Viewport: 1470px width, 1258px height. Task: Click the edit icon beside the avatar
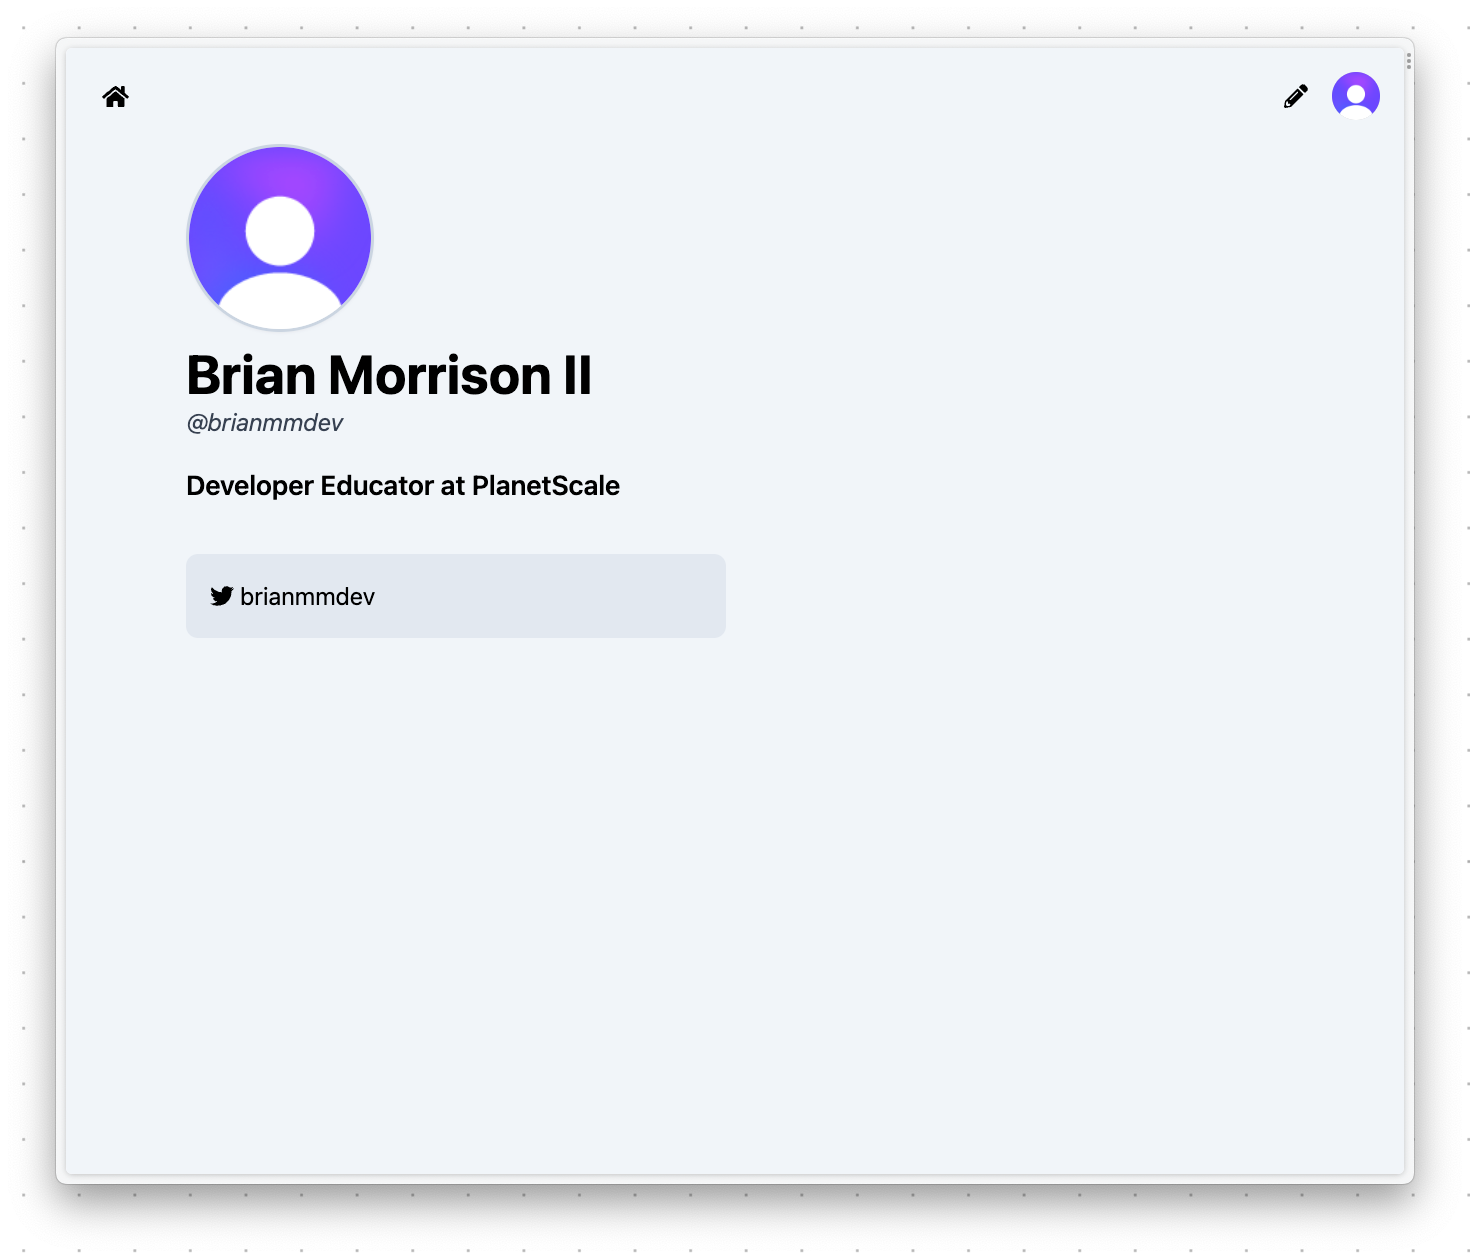point(1295,95)
